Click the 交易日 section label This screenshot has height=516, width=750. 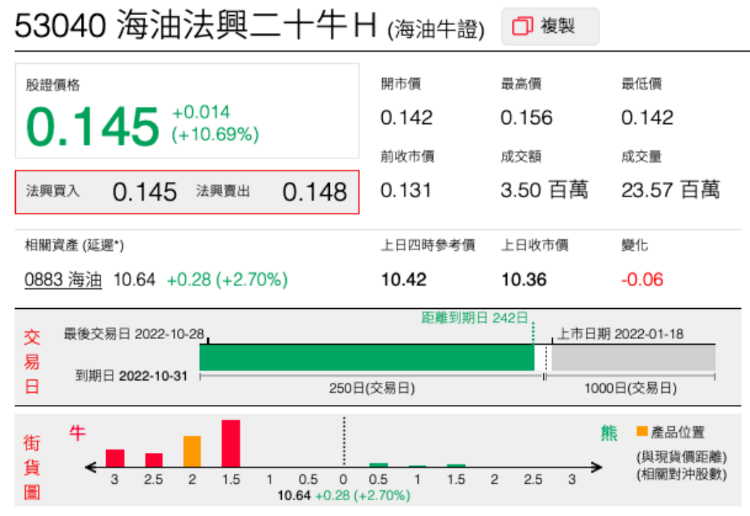[x=32, y=362]
